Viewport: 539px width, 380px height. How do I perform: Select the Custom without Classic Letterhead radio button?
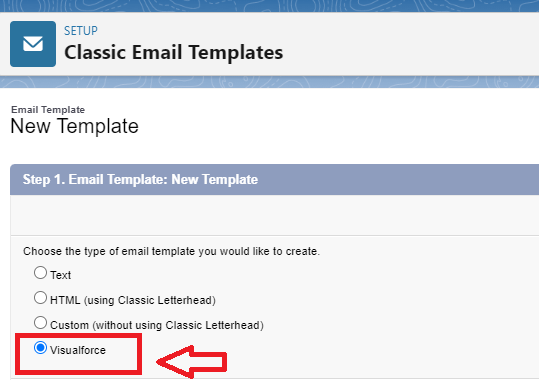point(40,323)
